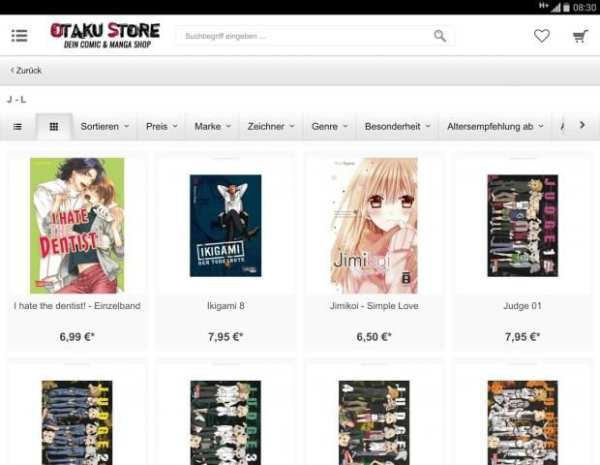Click the price 6,50 €
The image size is (600, 465).
374,337
